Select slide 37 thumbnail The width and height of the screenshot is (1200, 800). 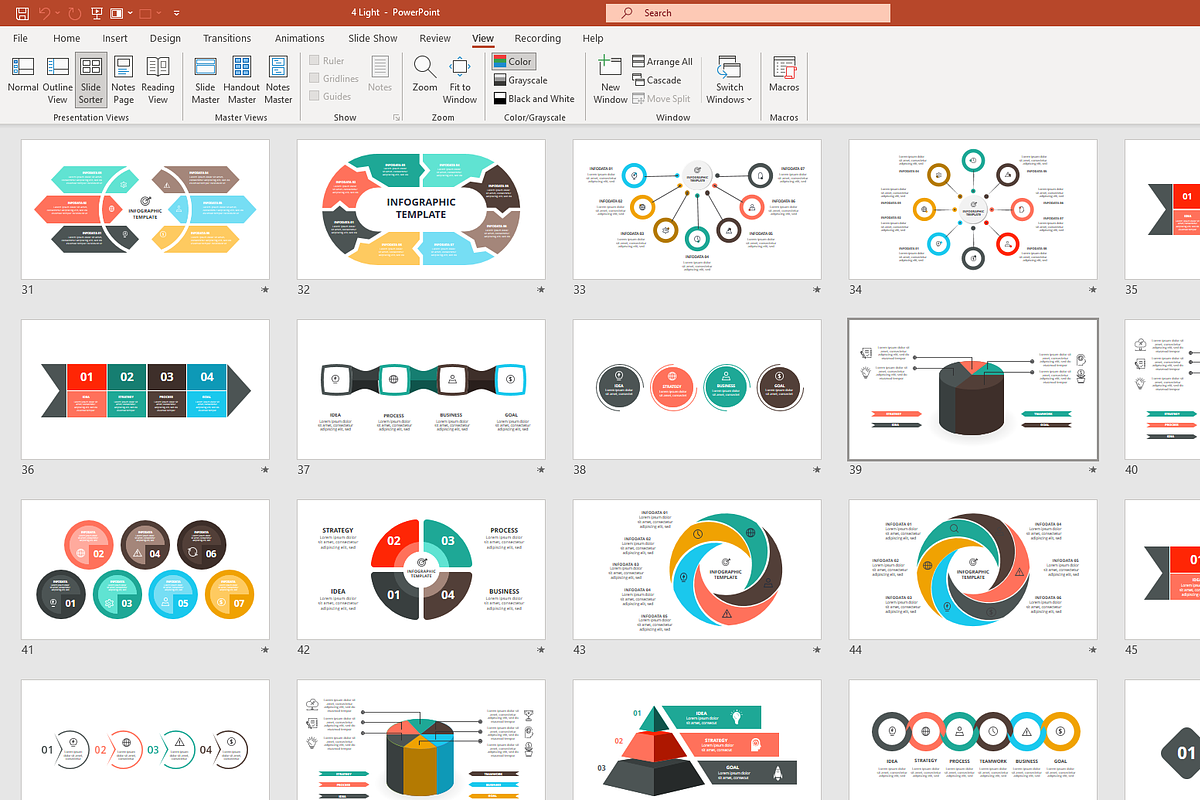pos(421,390)
